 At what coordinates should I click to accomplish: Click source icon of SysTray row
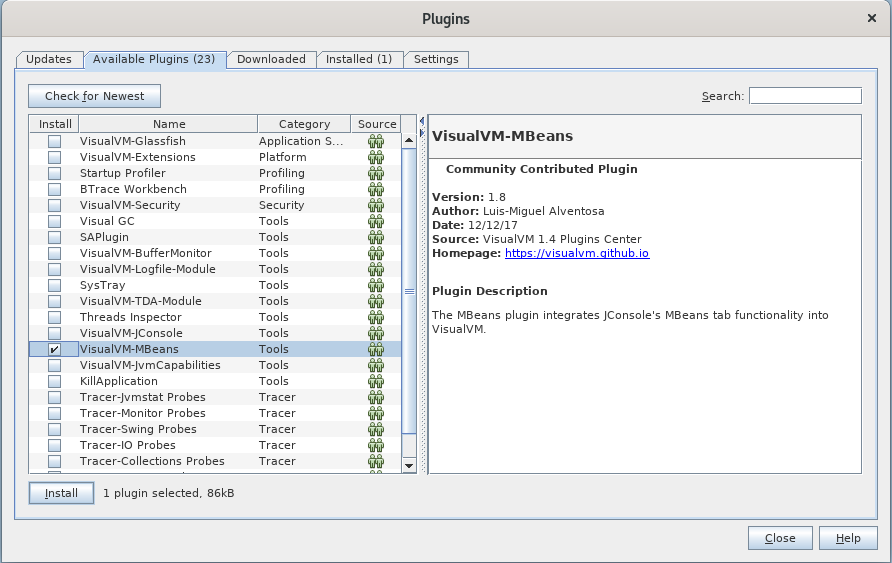pyautogui.click(x=376, y=285)
